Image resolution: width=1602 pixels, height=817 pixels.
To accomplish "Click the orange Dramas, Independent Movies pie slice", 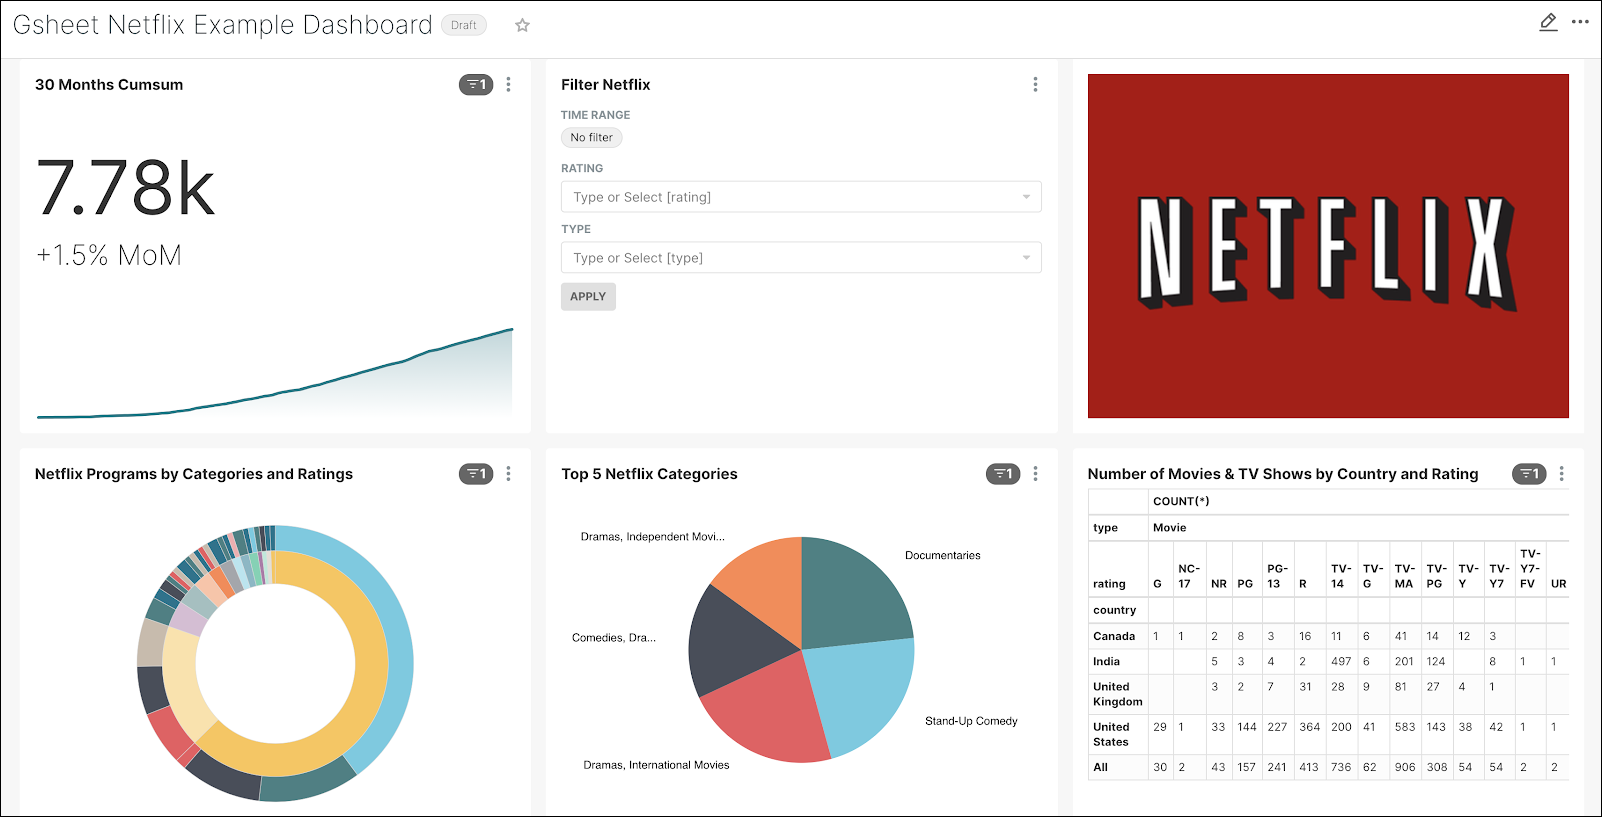I will click(x=767, y=587).
